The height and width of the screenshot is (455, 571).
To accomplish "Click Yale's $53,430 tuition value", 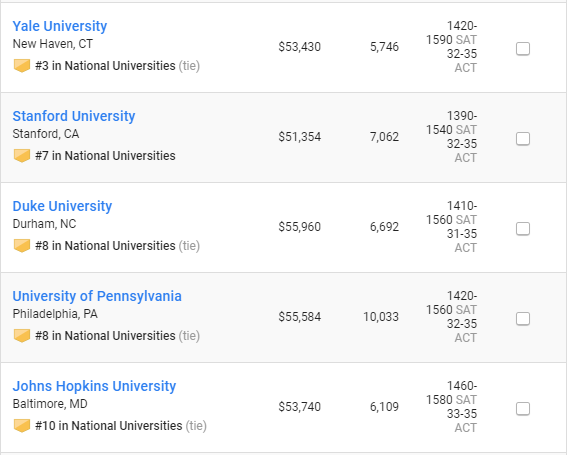I will [300, 47].
